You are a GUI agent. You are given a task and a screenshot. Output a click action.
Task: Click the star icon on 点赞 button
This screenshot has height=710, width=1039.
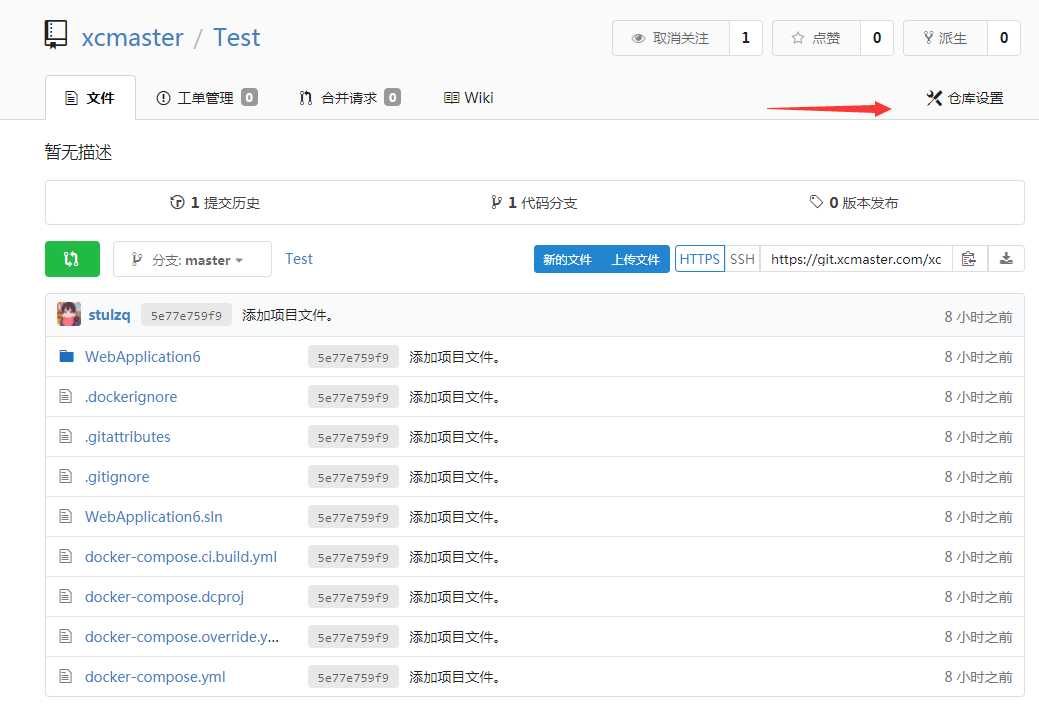point(798,38)
